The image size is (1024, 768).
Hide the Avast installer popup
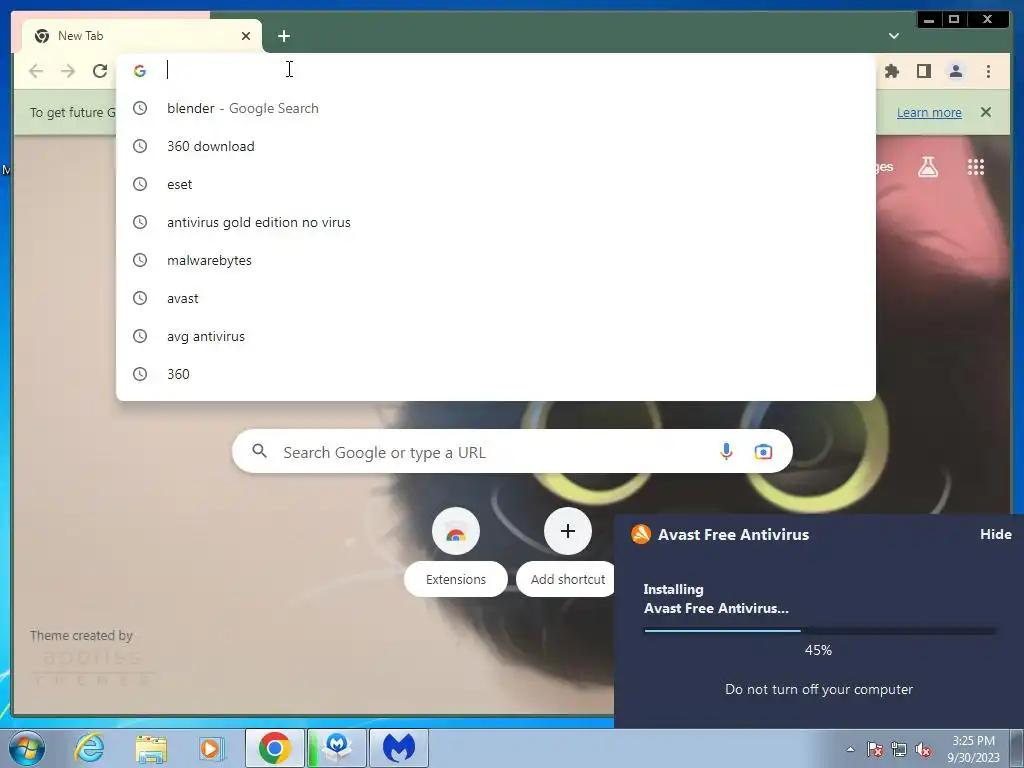(995, 534)
